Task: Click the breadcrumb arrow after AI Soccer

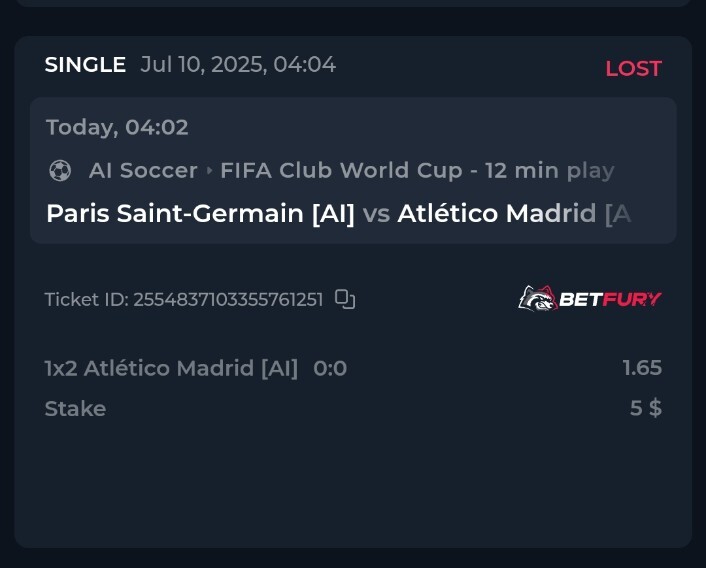Action: coord(209,171)
